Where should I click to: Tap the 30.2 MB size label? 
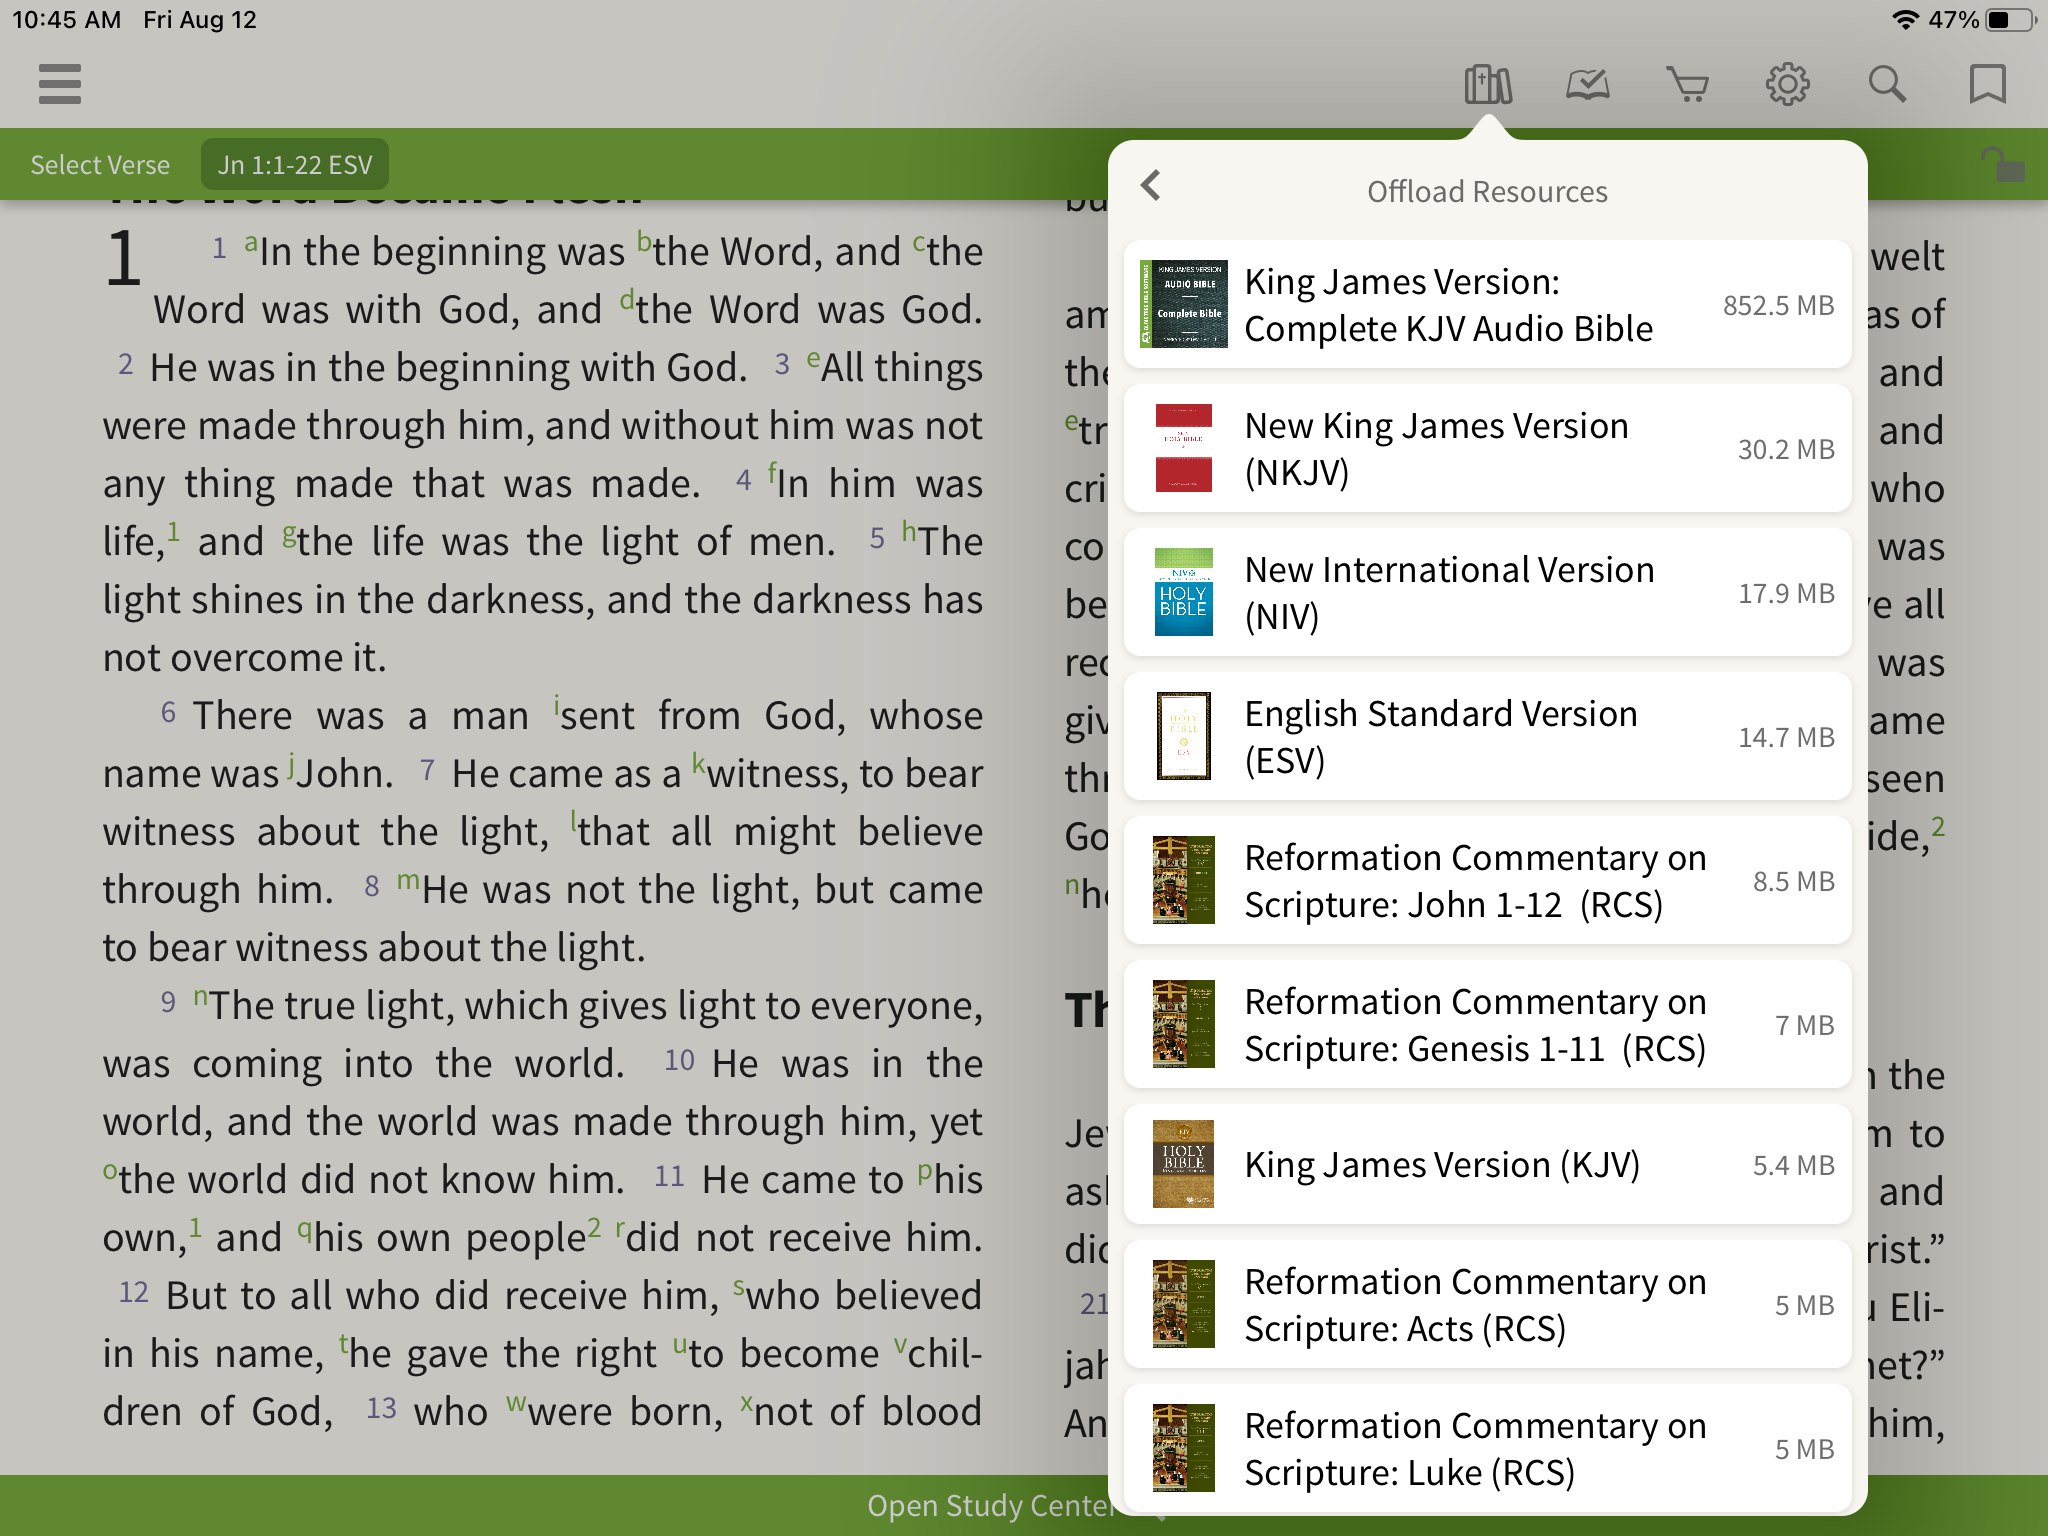[1786, 450]
